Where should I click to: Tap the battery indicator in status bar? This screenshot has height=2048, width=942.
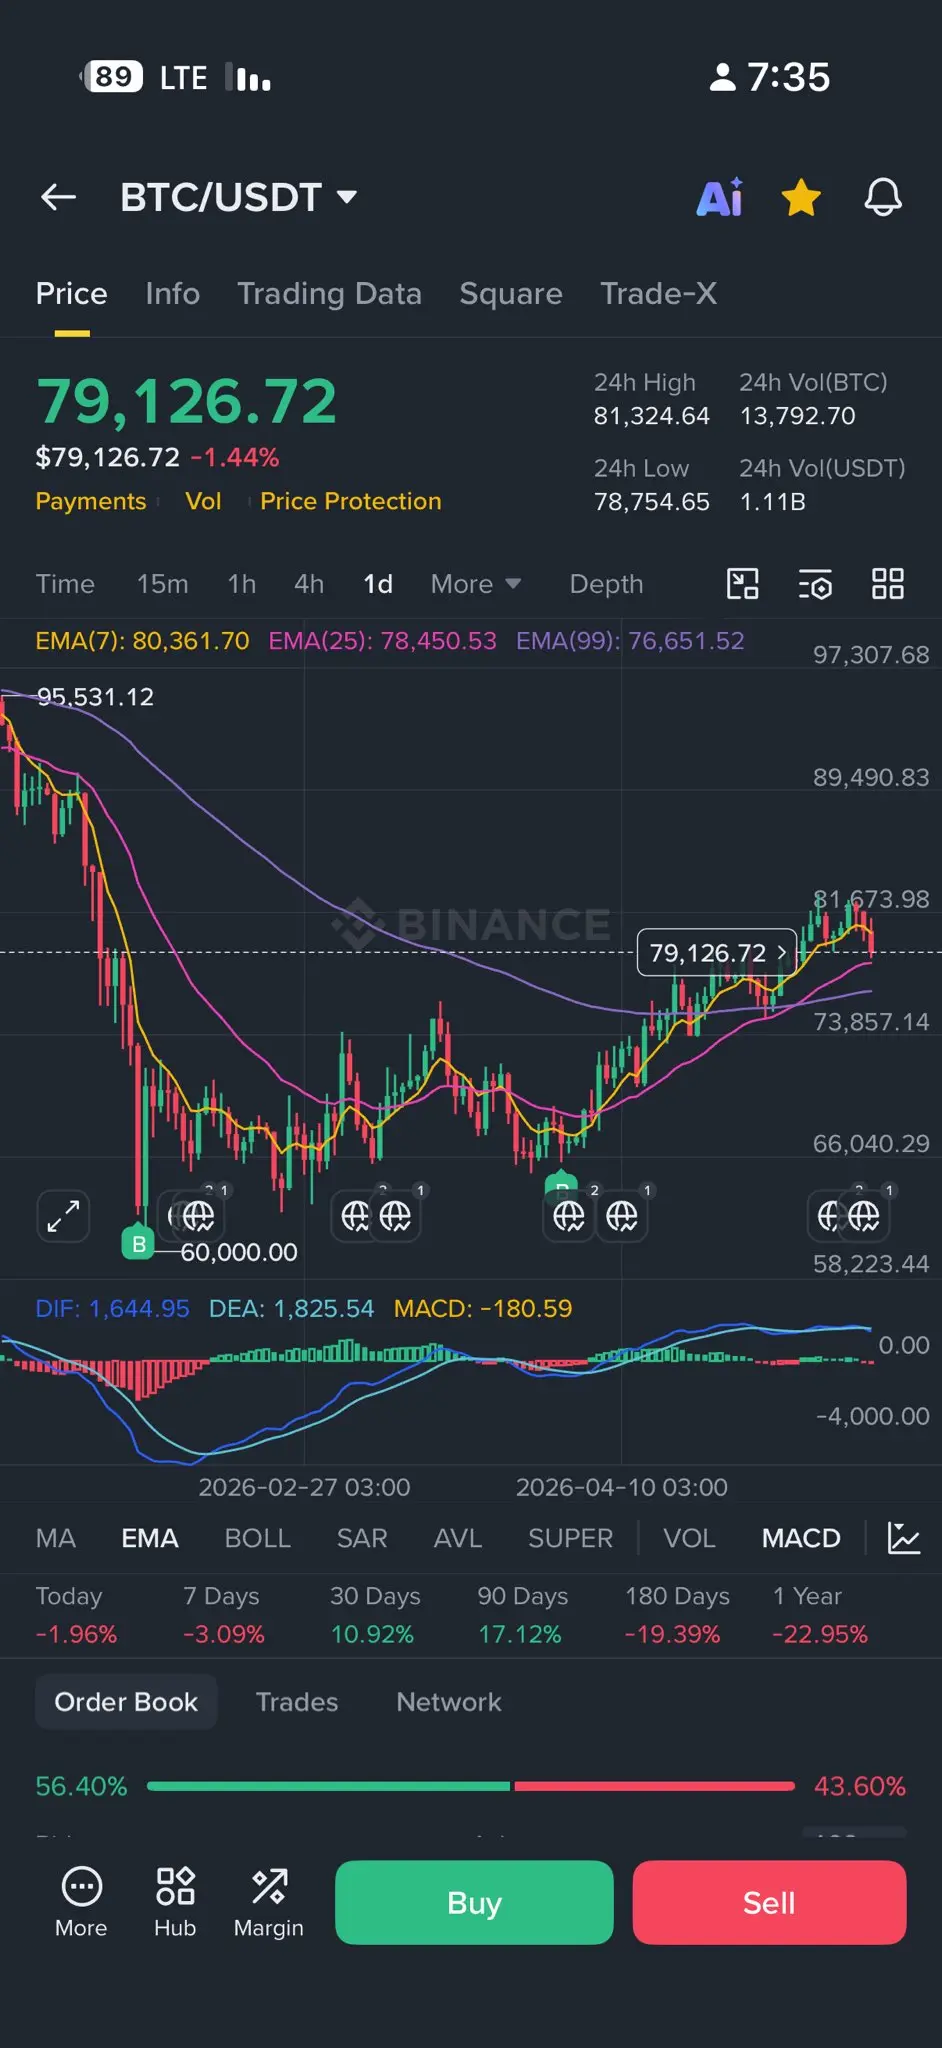click(x=112, y=77)
